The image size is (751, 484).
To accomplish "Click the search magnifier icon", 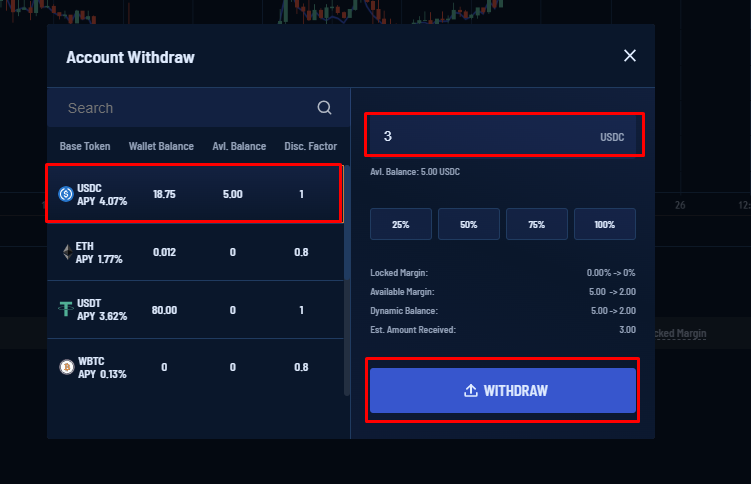I will 324,108.
